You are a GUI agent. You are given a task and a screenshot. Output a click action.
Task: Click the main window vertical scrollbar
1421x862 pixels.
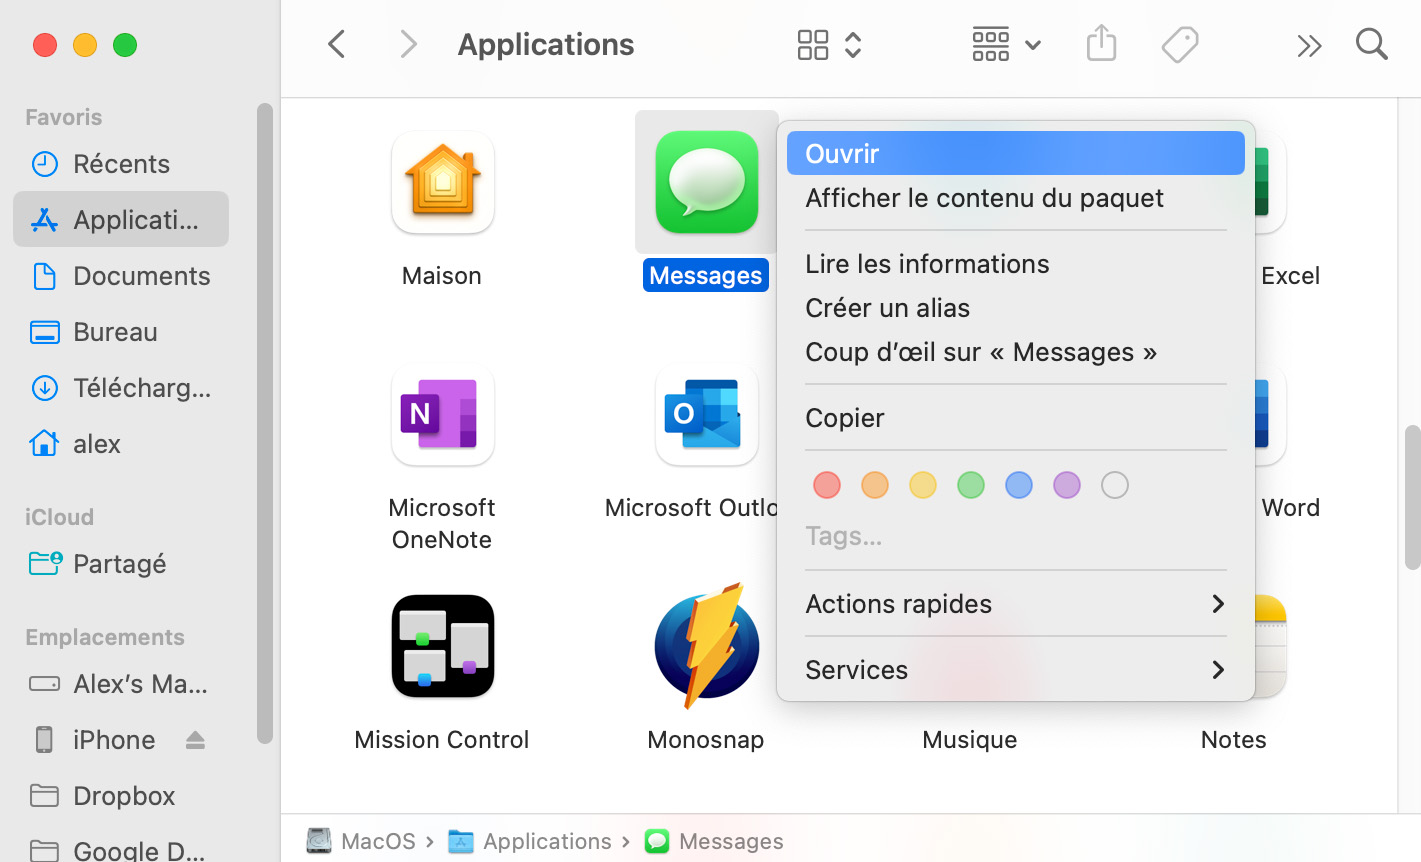pos(1412,497)
